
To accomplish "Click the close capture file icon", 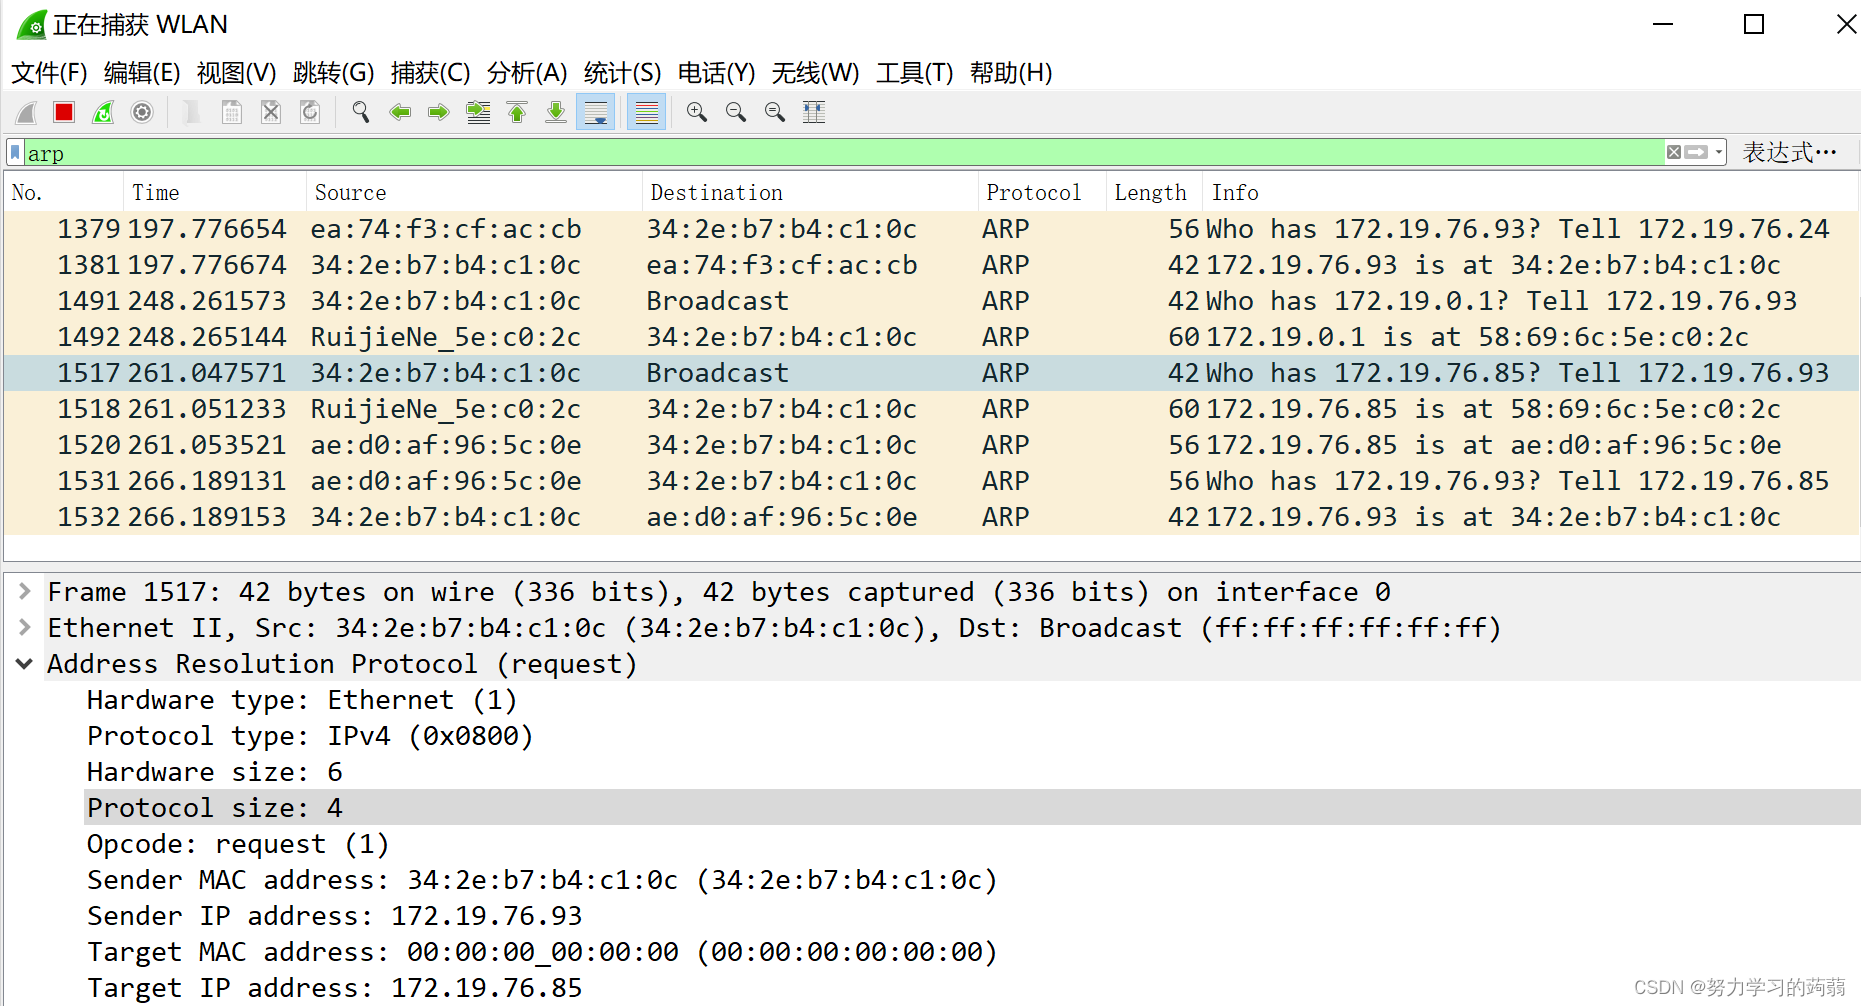I will tap(270, 112).
